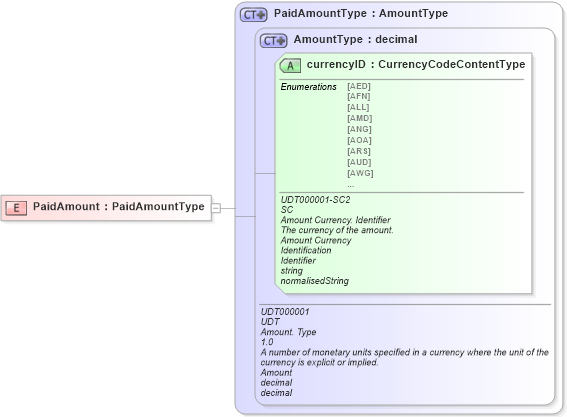Click 'Amount Currency. Identifier' annotation
Image resolution: width=567 pixels, height=417 pixels.
point(336,220)
